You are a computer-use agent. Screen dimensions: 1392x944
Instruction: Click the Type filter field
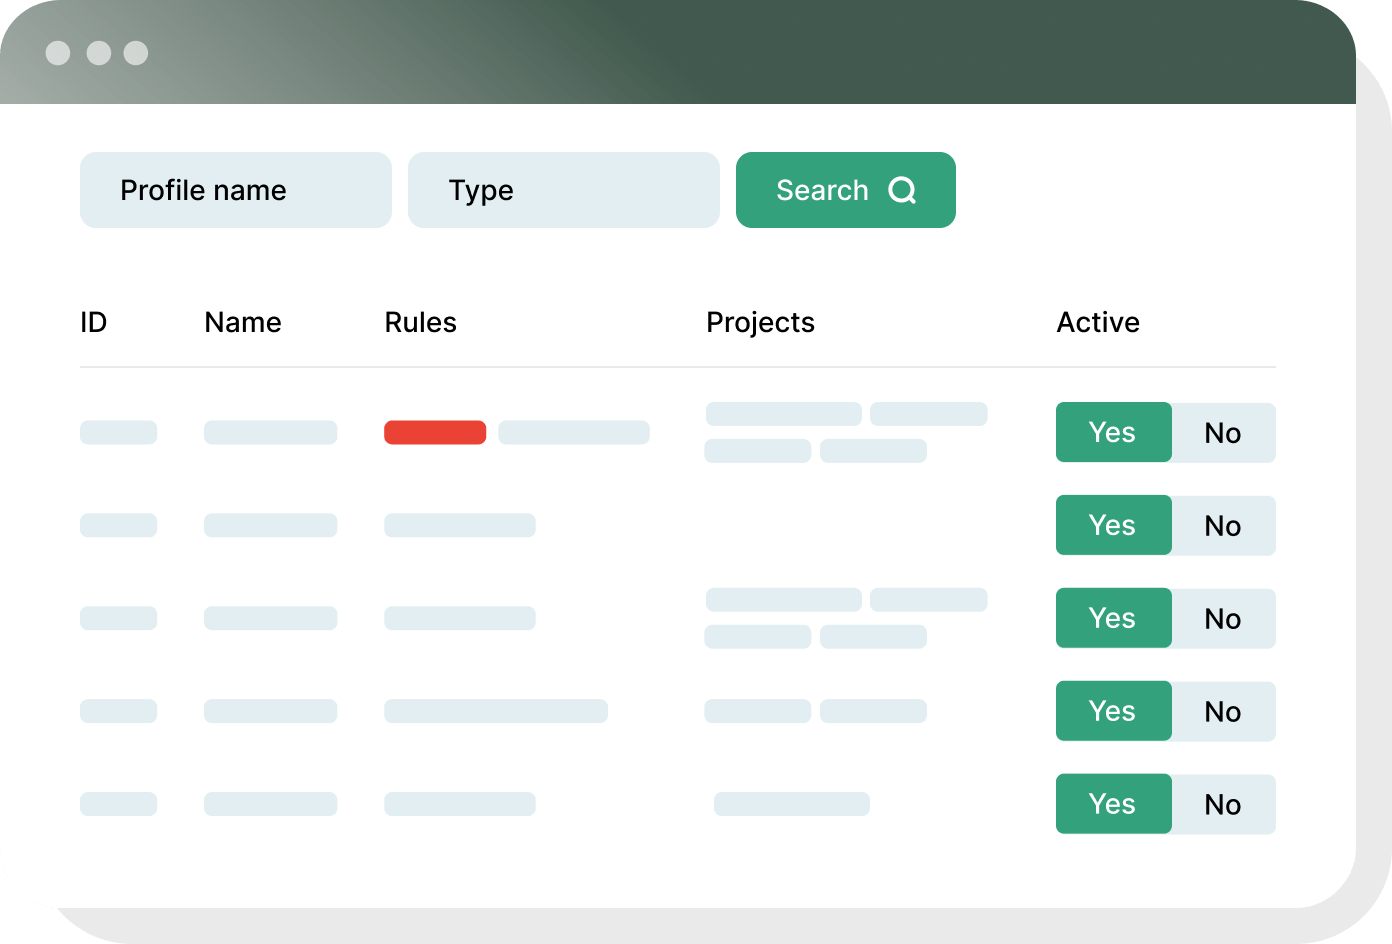point(564,190)
